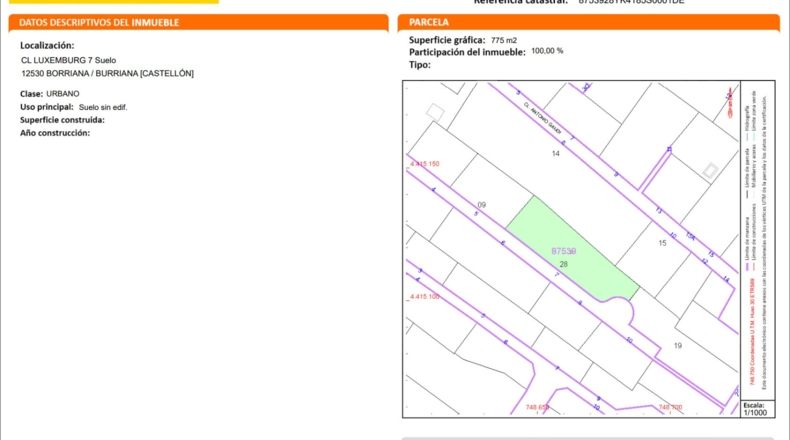Click the Uso principal label
Screen dimensions: 790x440
point(47,107)
